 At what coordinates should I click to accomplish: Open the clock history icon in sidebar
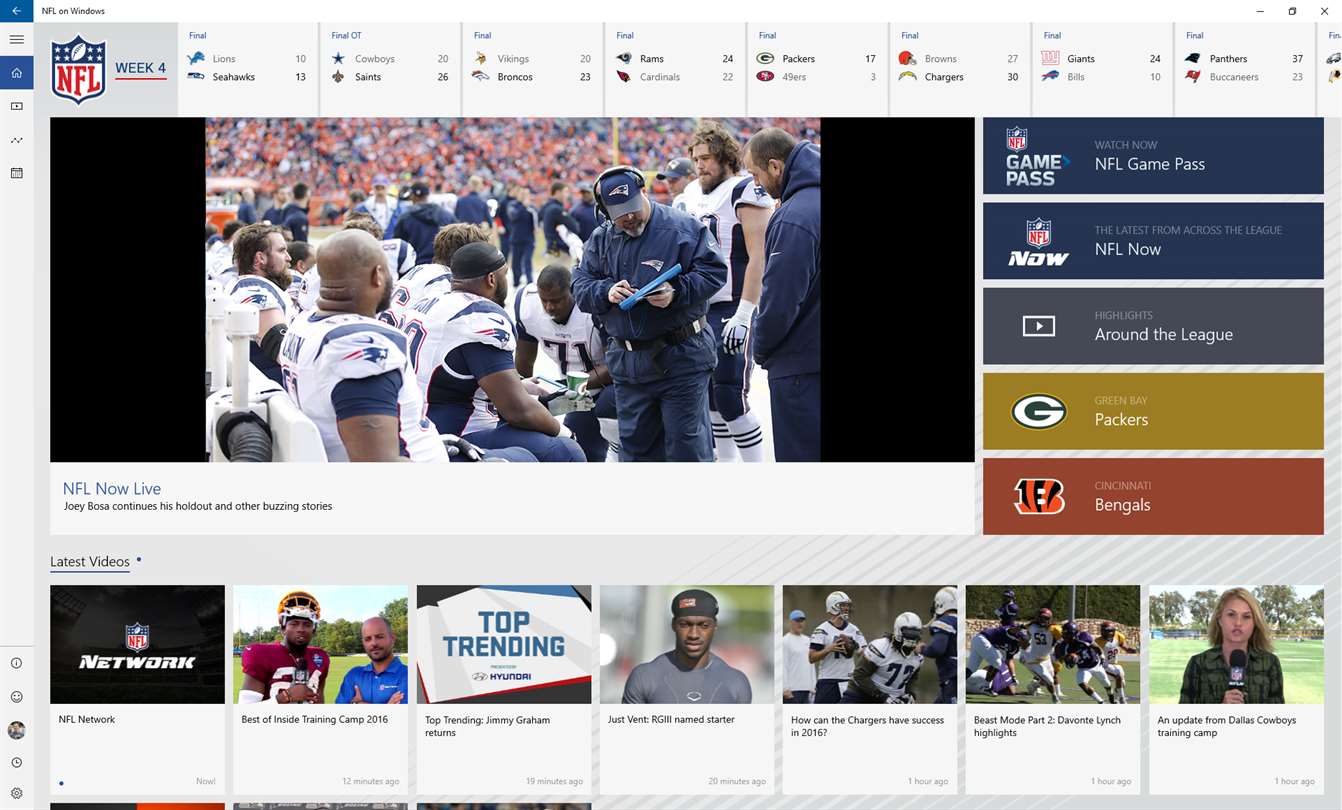[16, 763]
